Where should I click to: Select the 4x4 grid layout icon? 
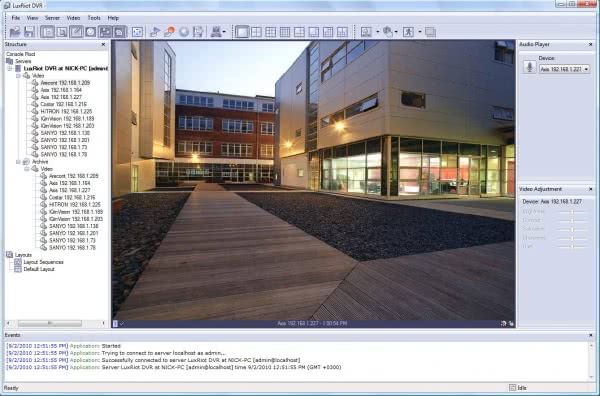pos(285,32)
